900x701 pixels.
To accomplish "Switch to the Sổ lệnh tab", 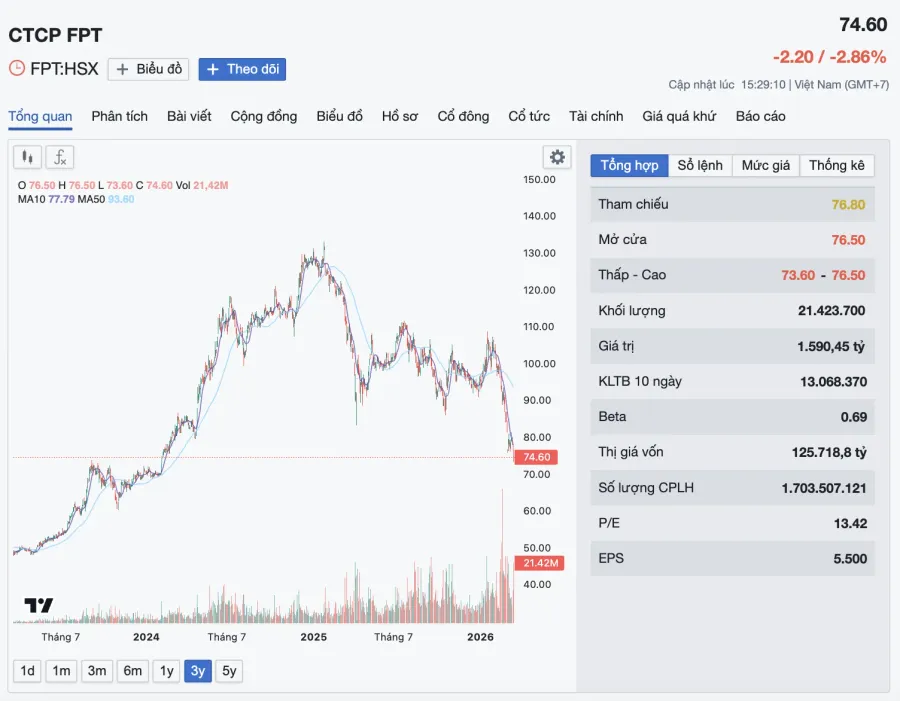I will [x=700, y=165].
